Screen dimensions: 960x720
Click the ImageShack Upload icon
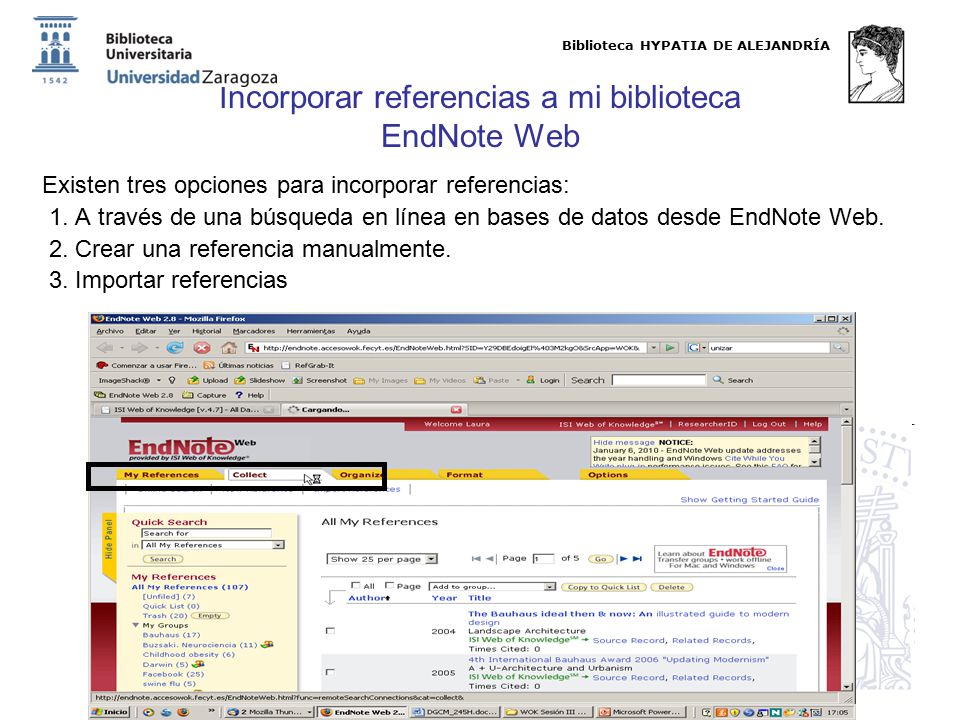point(208,380)
